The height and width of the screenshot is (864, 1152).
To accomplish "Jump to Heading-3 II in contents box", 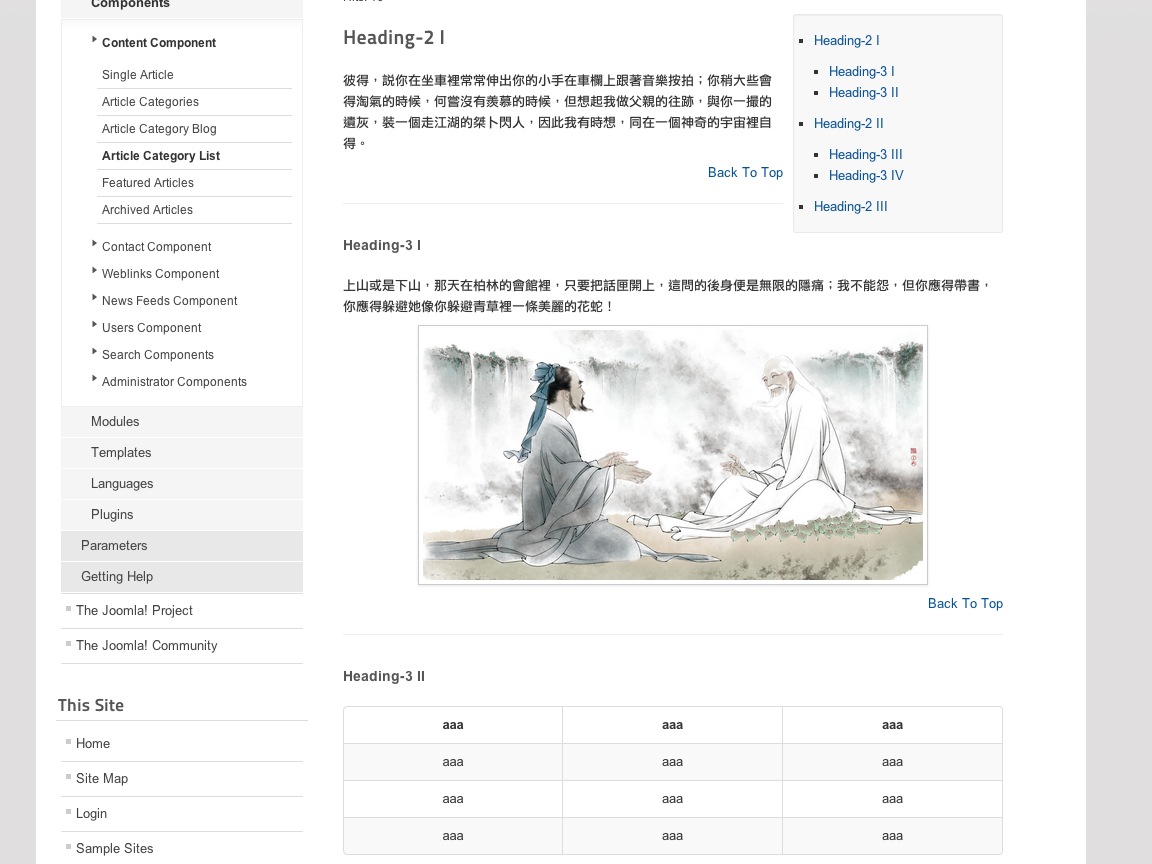I will coord(863,93).
